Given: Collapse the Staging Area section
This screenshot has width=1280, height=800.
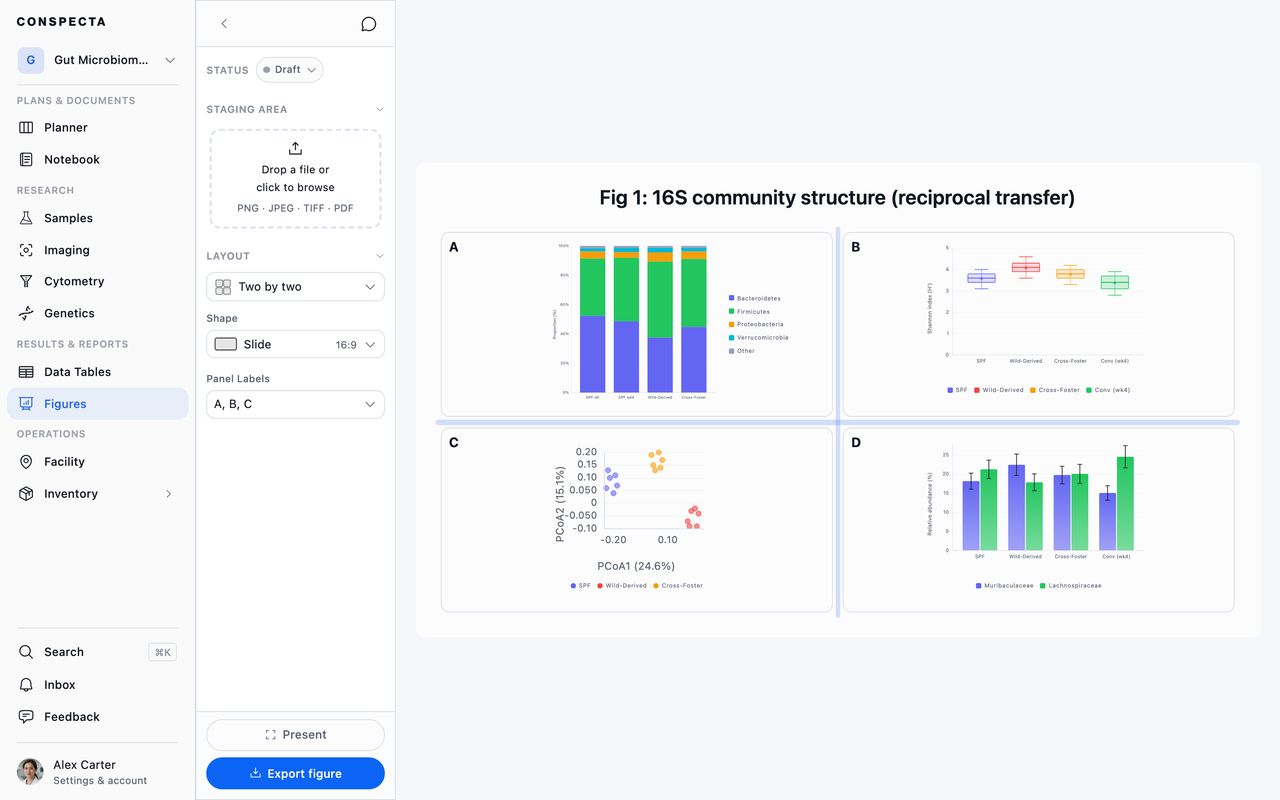Looking at the screenshot, I should pos(379,109).
